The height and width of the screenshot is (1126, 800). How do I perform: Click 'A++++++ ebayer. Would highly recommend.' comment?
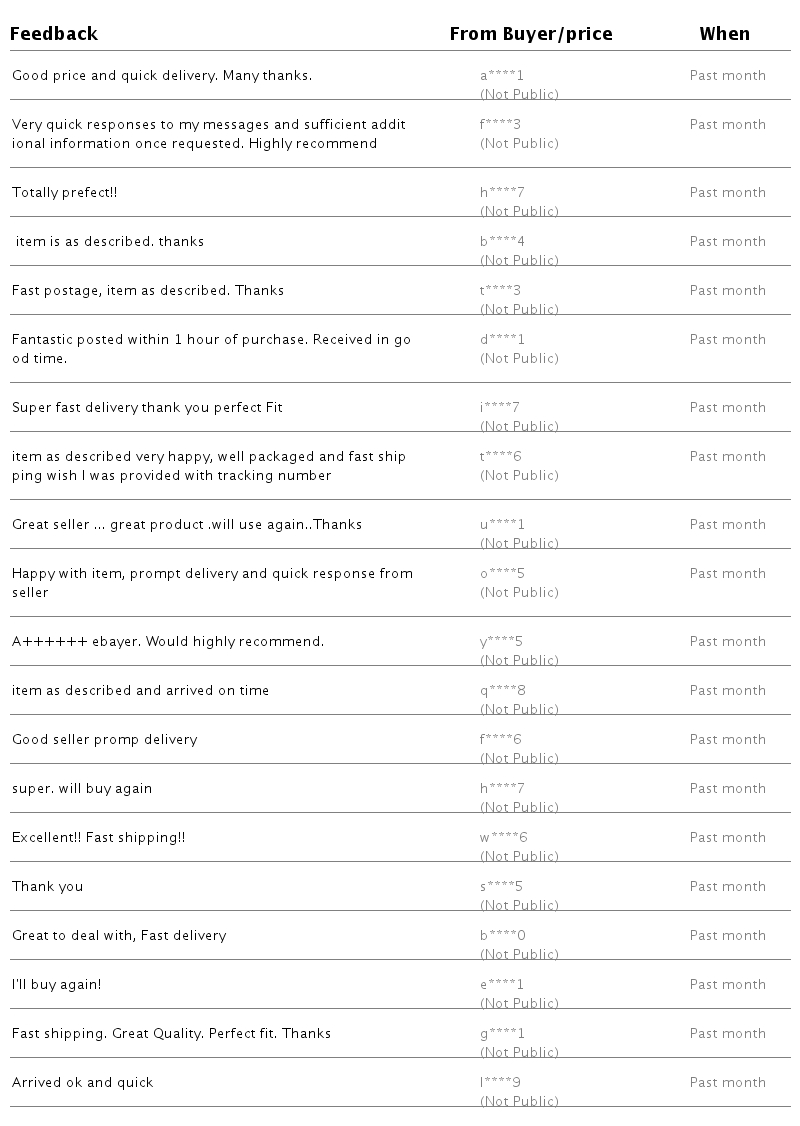click(x=168, y=642)
